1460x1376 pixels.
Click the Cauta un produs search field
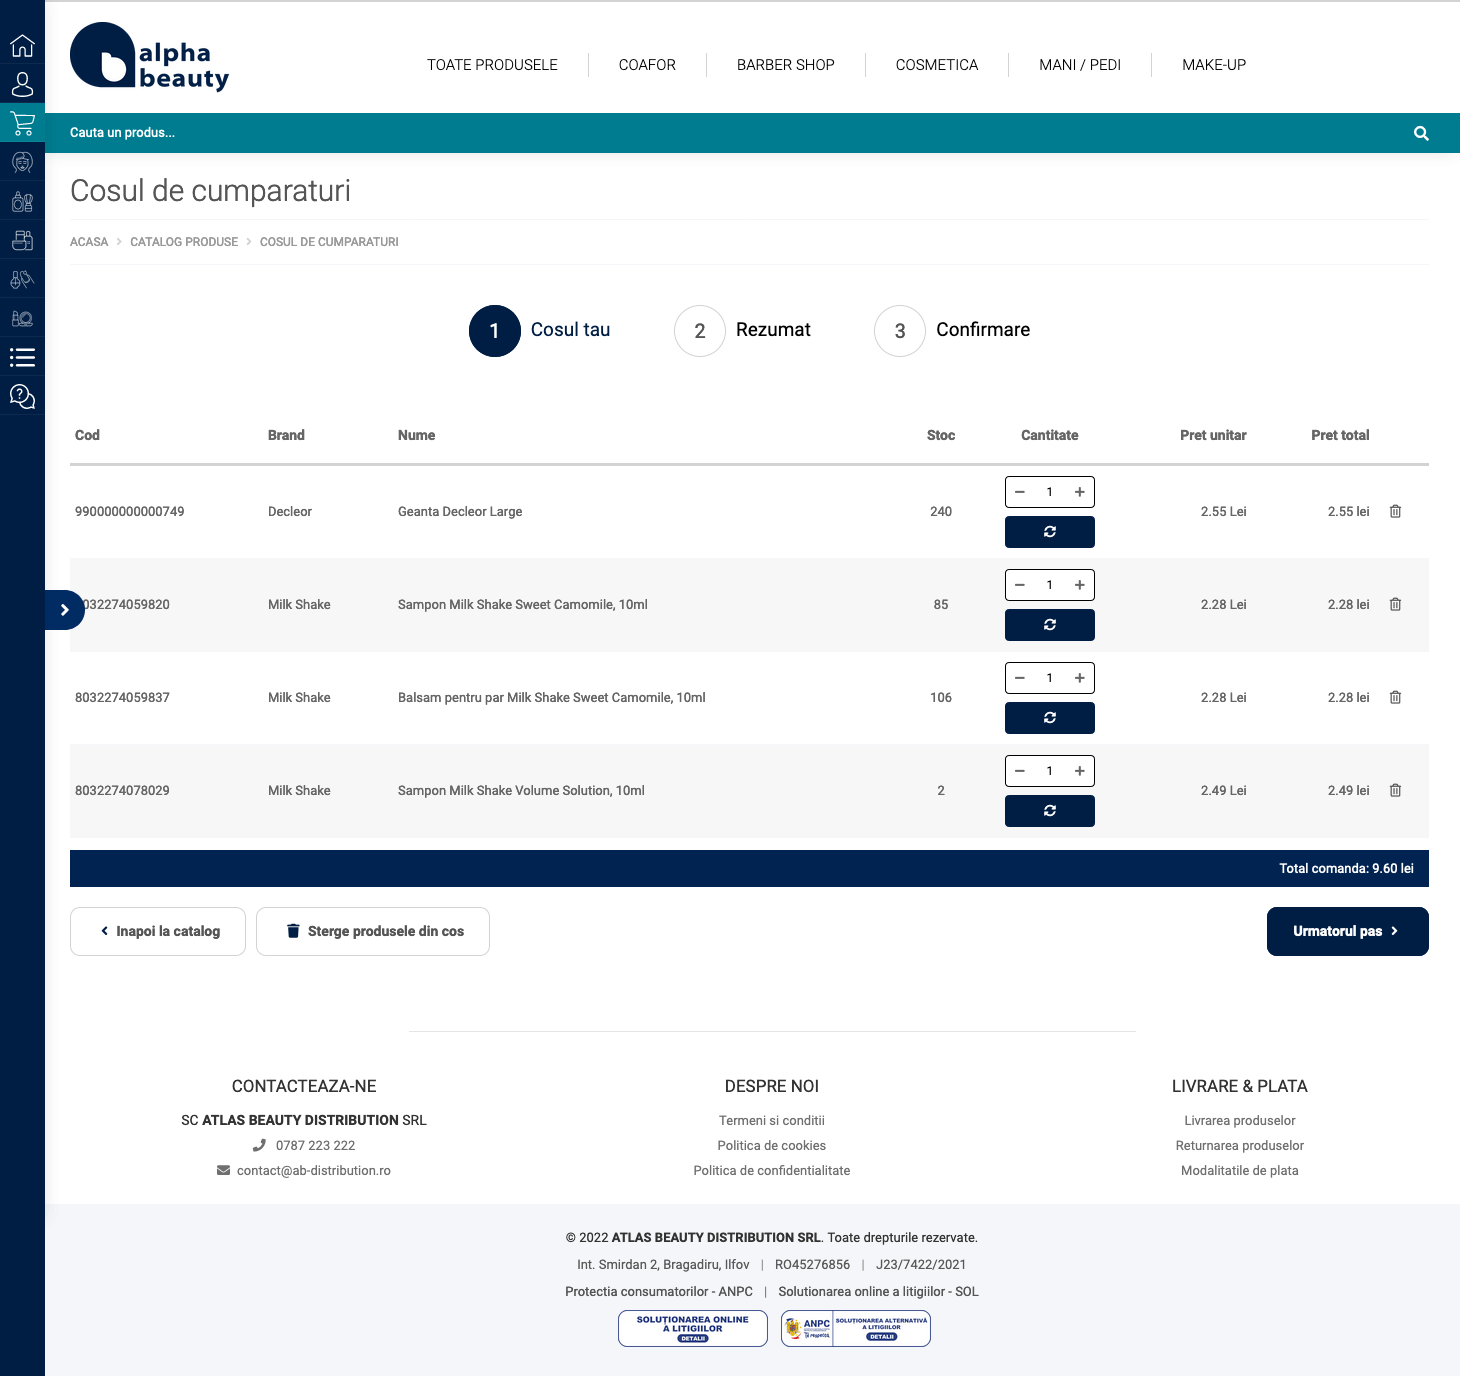[x=700, y=133]
